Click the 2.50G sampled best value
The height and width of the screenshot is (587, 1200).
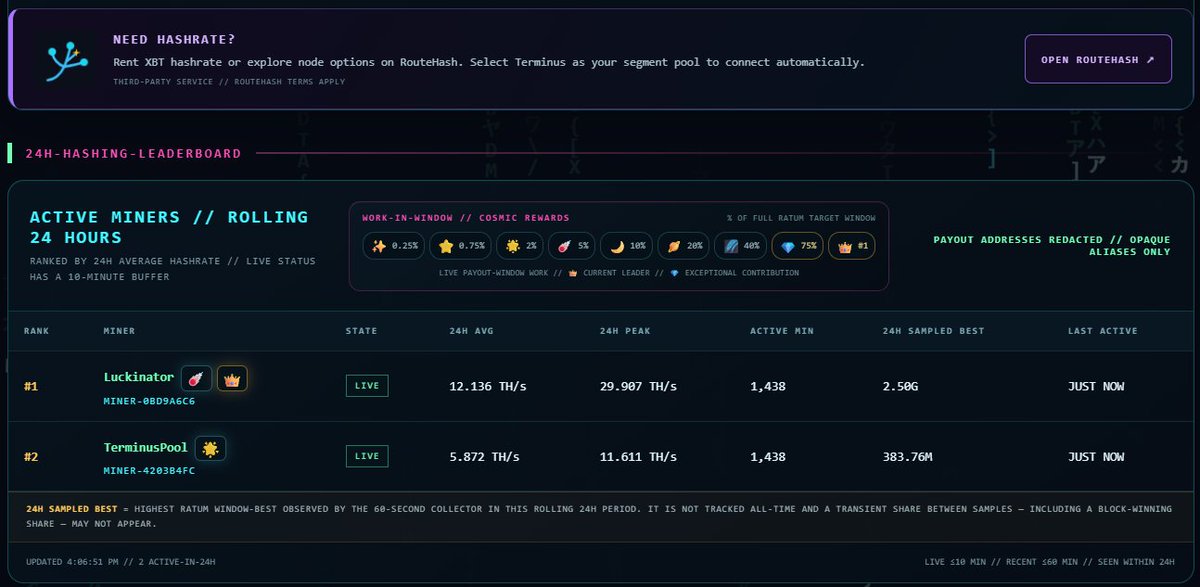902,386
